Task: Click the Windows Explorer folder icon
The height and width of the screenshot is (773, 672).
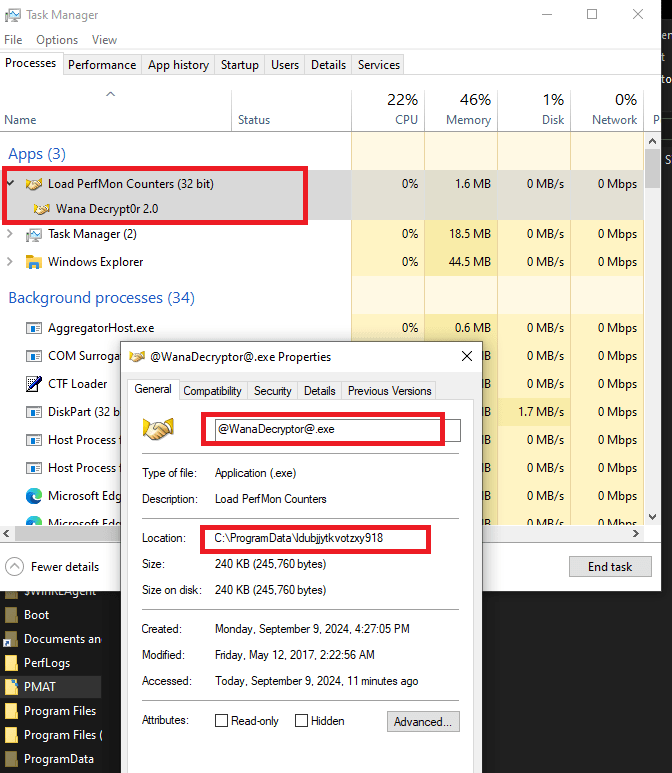Action: pyautogui.click(x=34, y=262)
